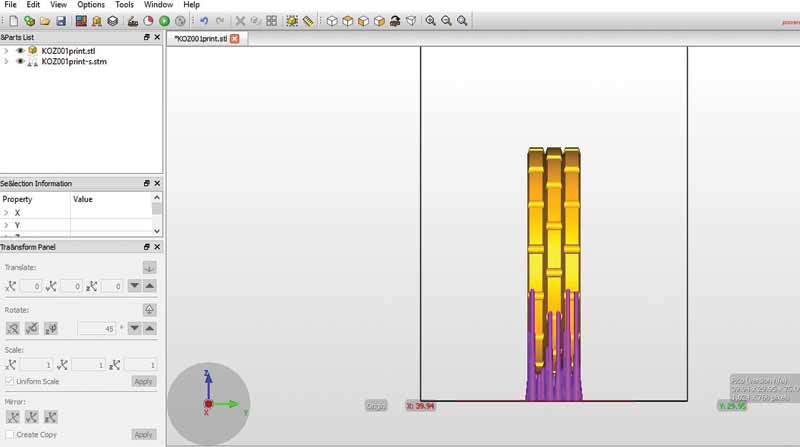Toggle the Uniform Scale checkbox
Viewport: 800px width, 447px height.
pyautogui.click(x=10, y=382)
